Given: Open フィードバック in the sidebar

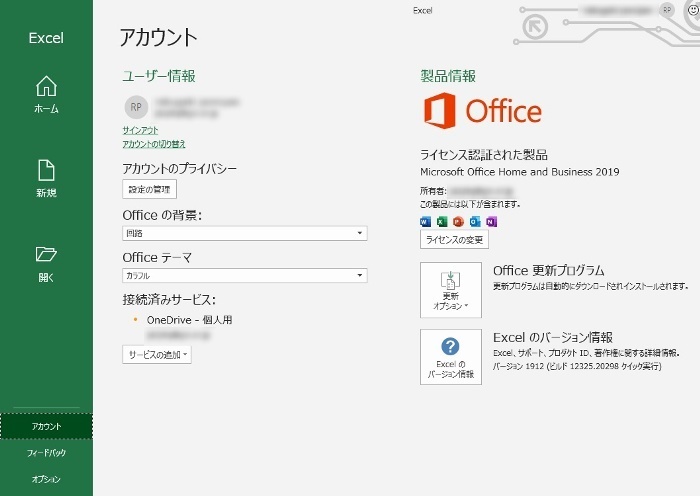Looking at the screenshot, I should click(x=46, y=453).
